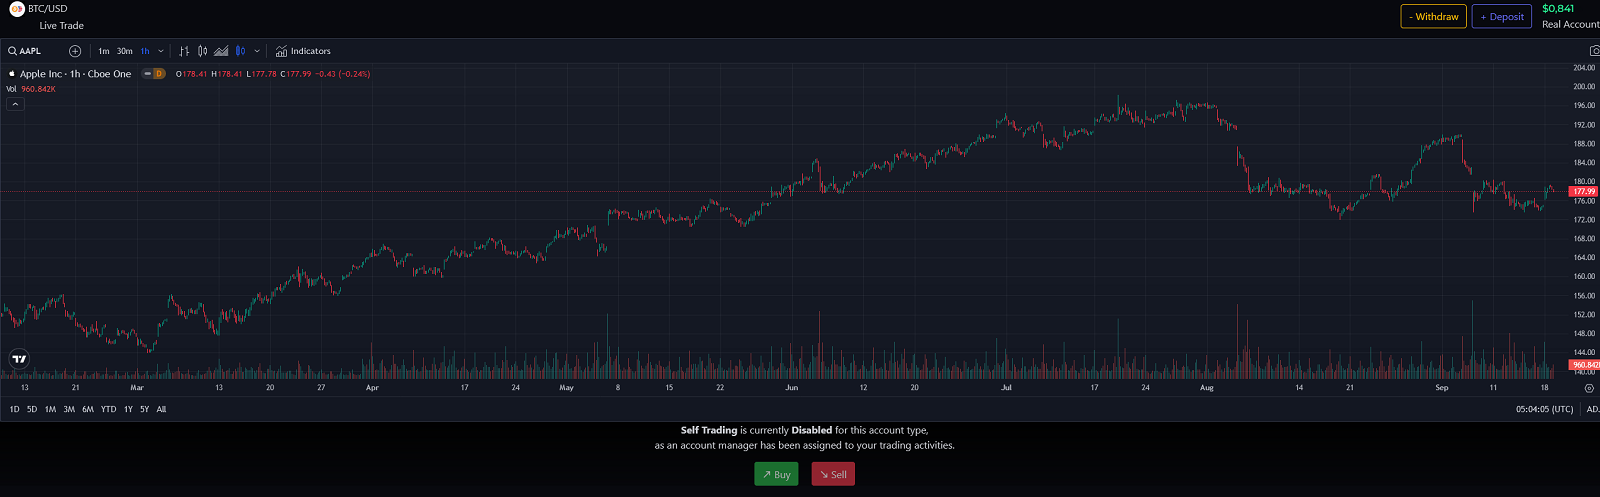Select the blue candlestick chart style
The height and width of the screenshot is (497, 1600).
point(240,51)
